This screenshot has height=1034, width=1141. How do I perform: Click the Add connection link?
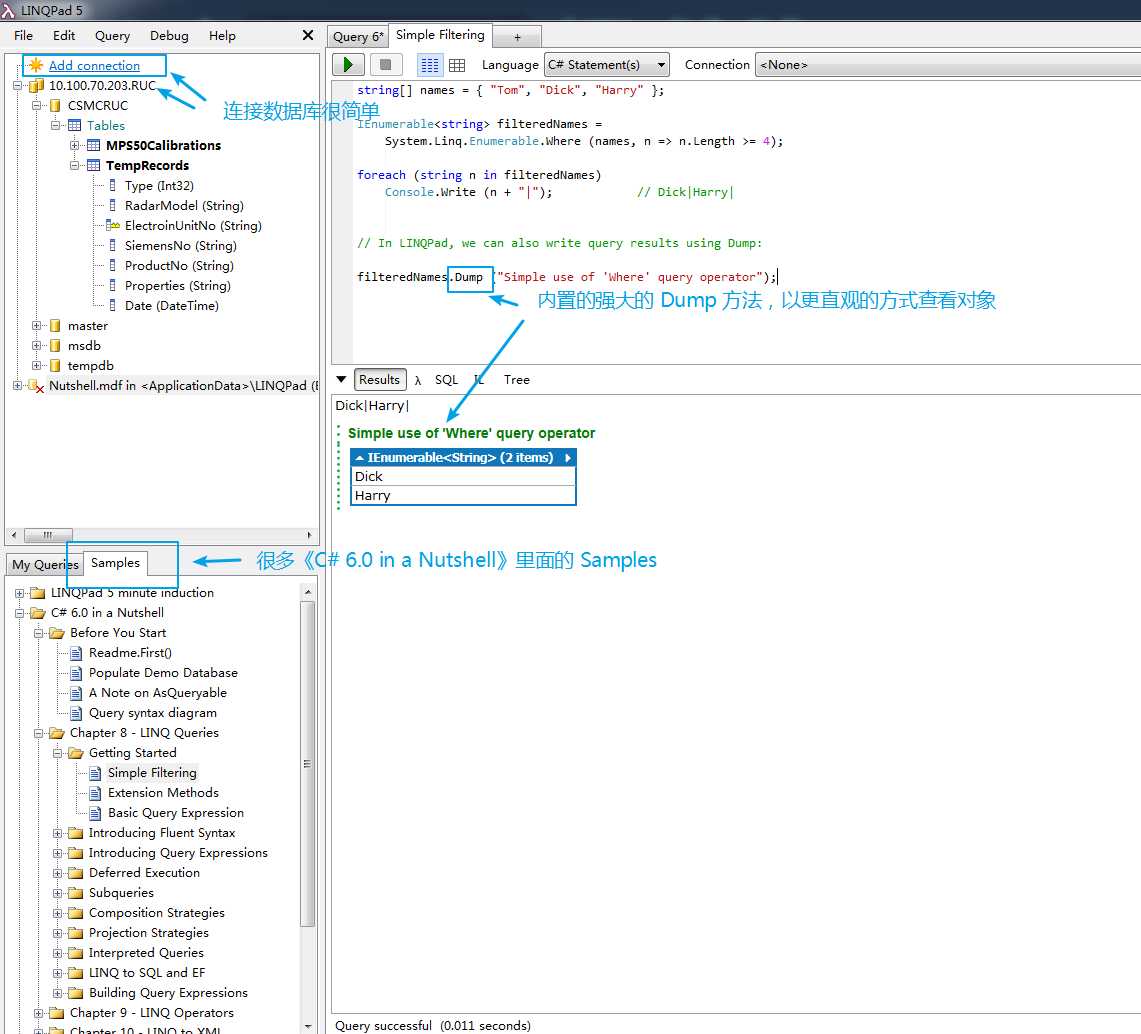point(94,65)
